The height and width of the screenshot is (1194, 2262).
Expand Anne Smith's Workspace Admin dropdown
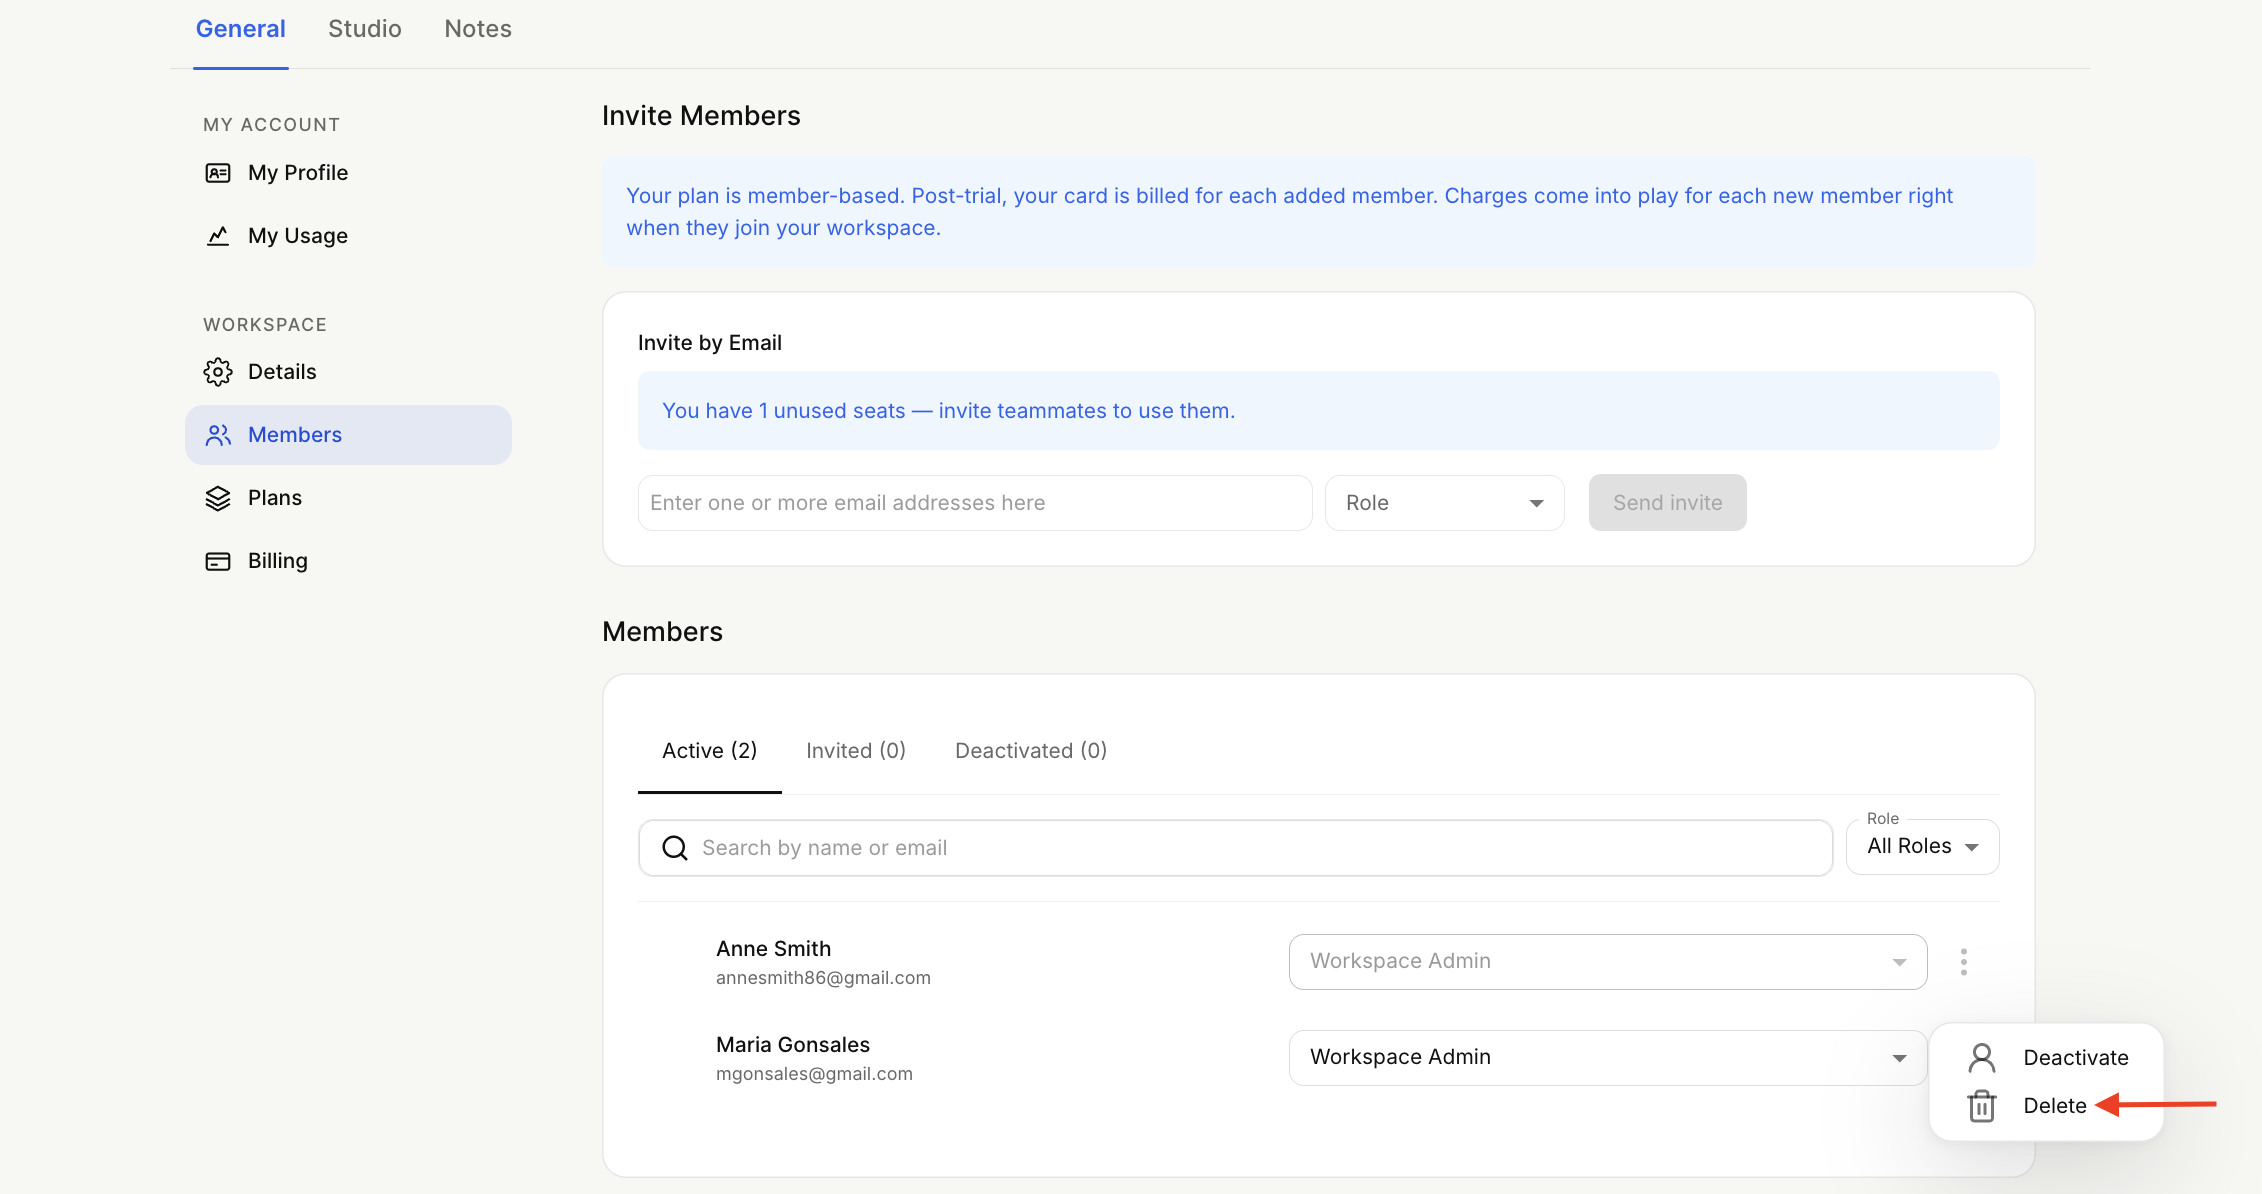1608,962
